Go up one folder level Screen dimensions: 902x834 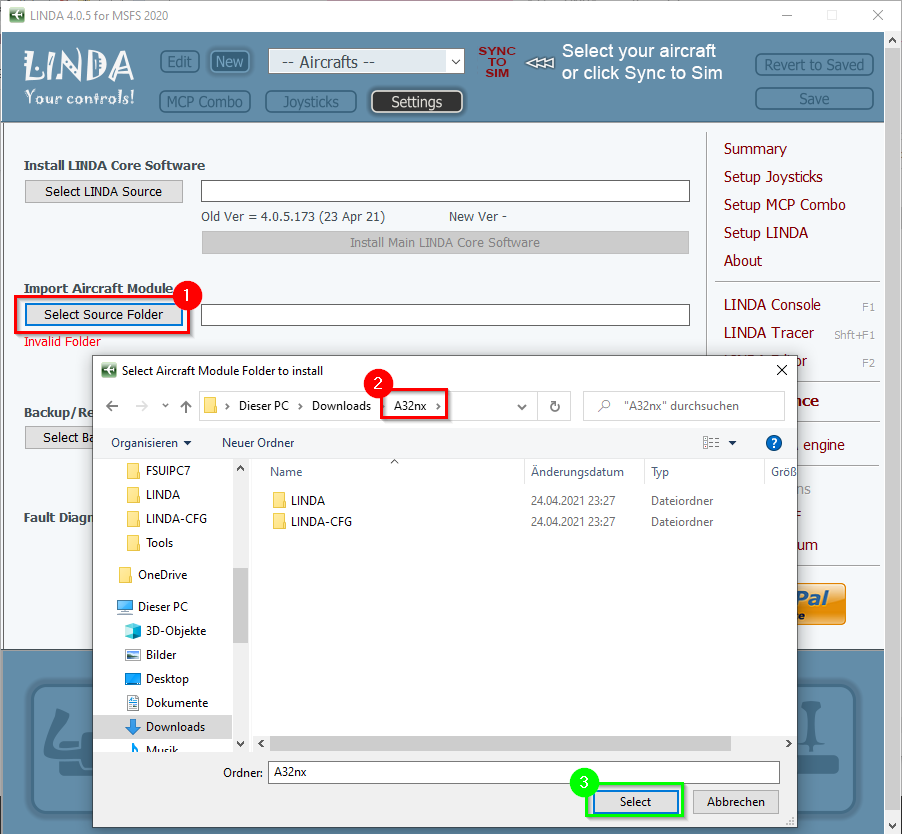(185, 406)
